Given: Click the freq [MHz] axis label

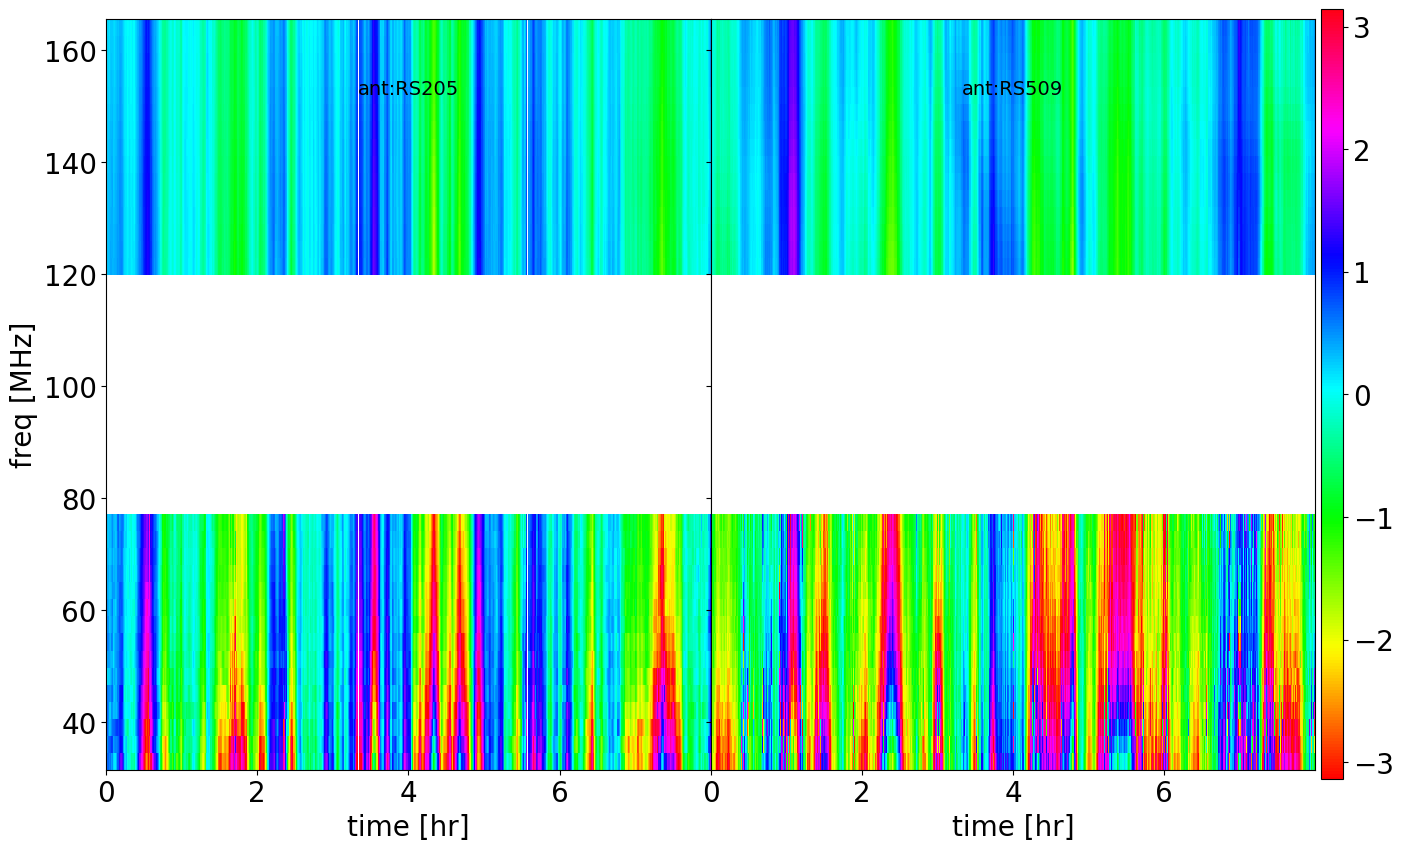Looking at the screenshot, I should point(22,395).
